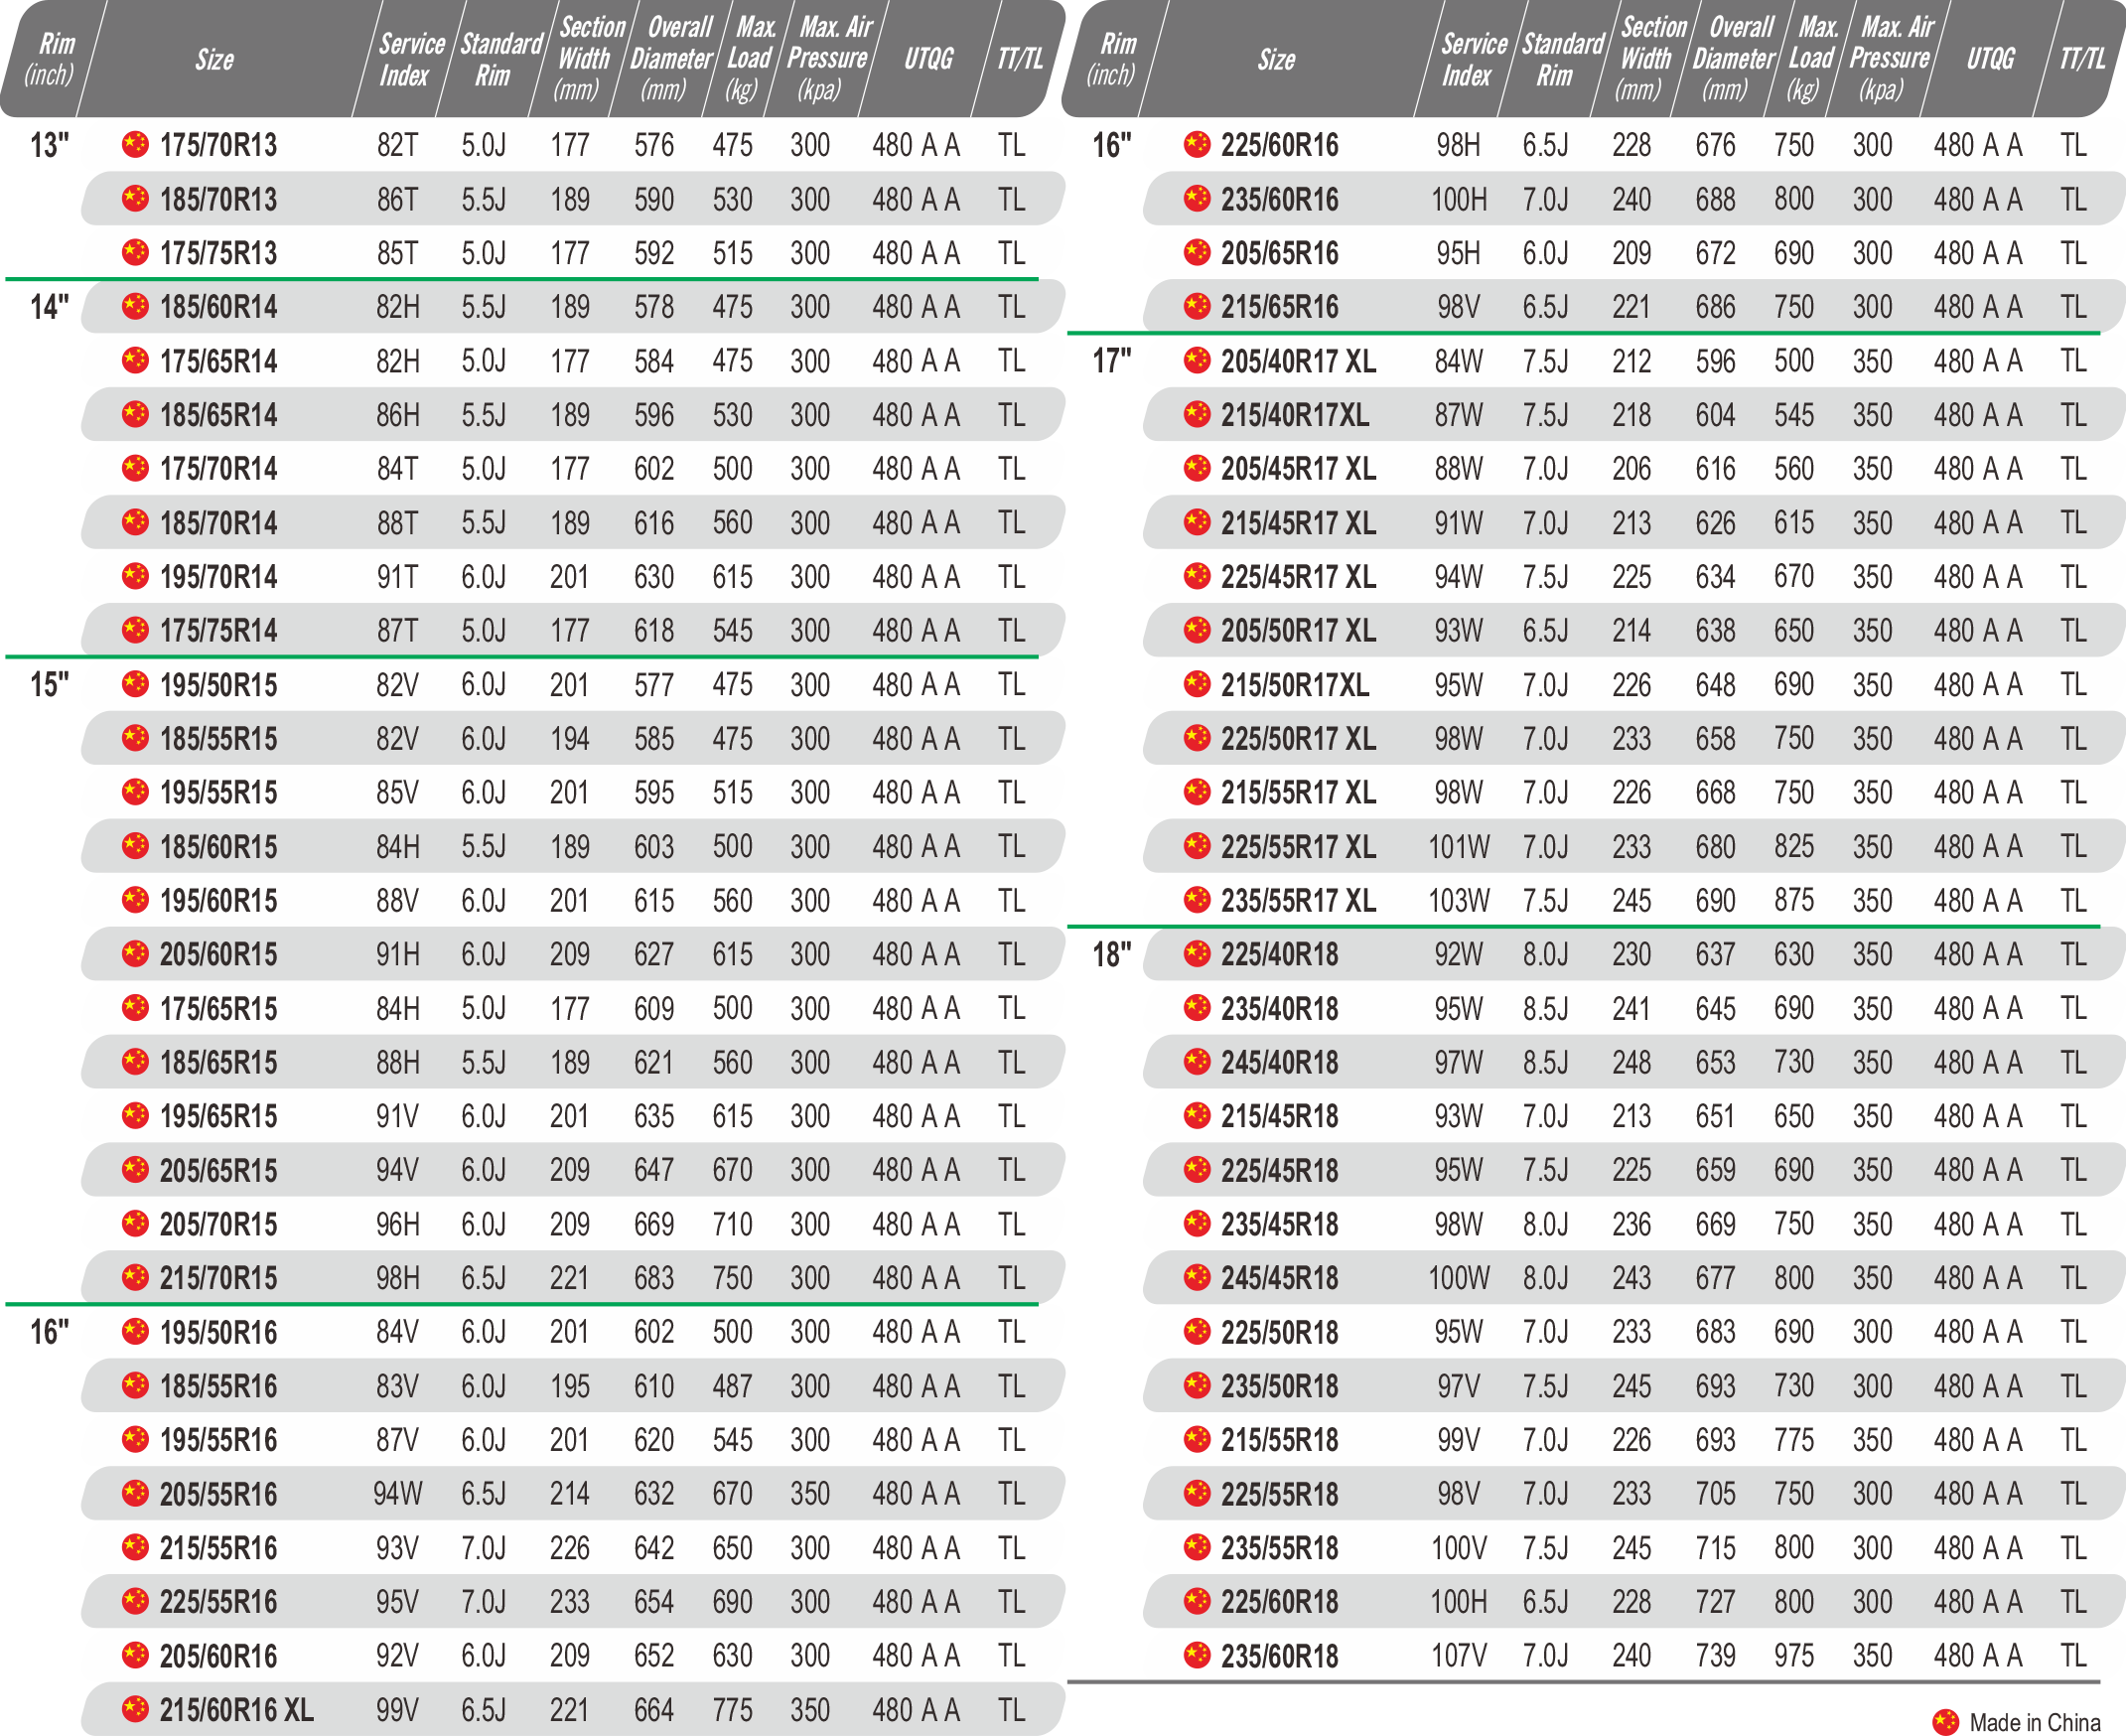Click the Made in China legend flag
The height and width of the screenshot is (1736, 2126).
coord(1945,1722)
